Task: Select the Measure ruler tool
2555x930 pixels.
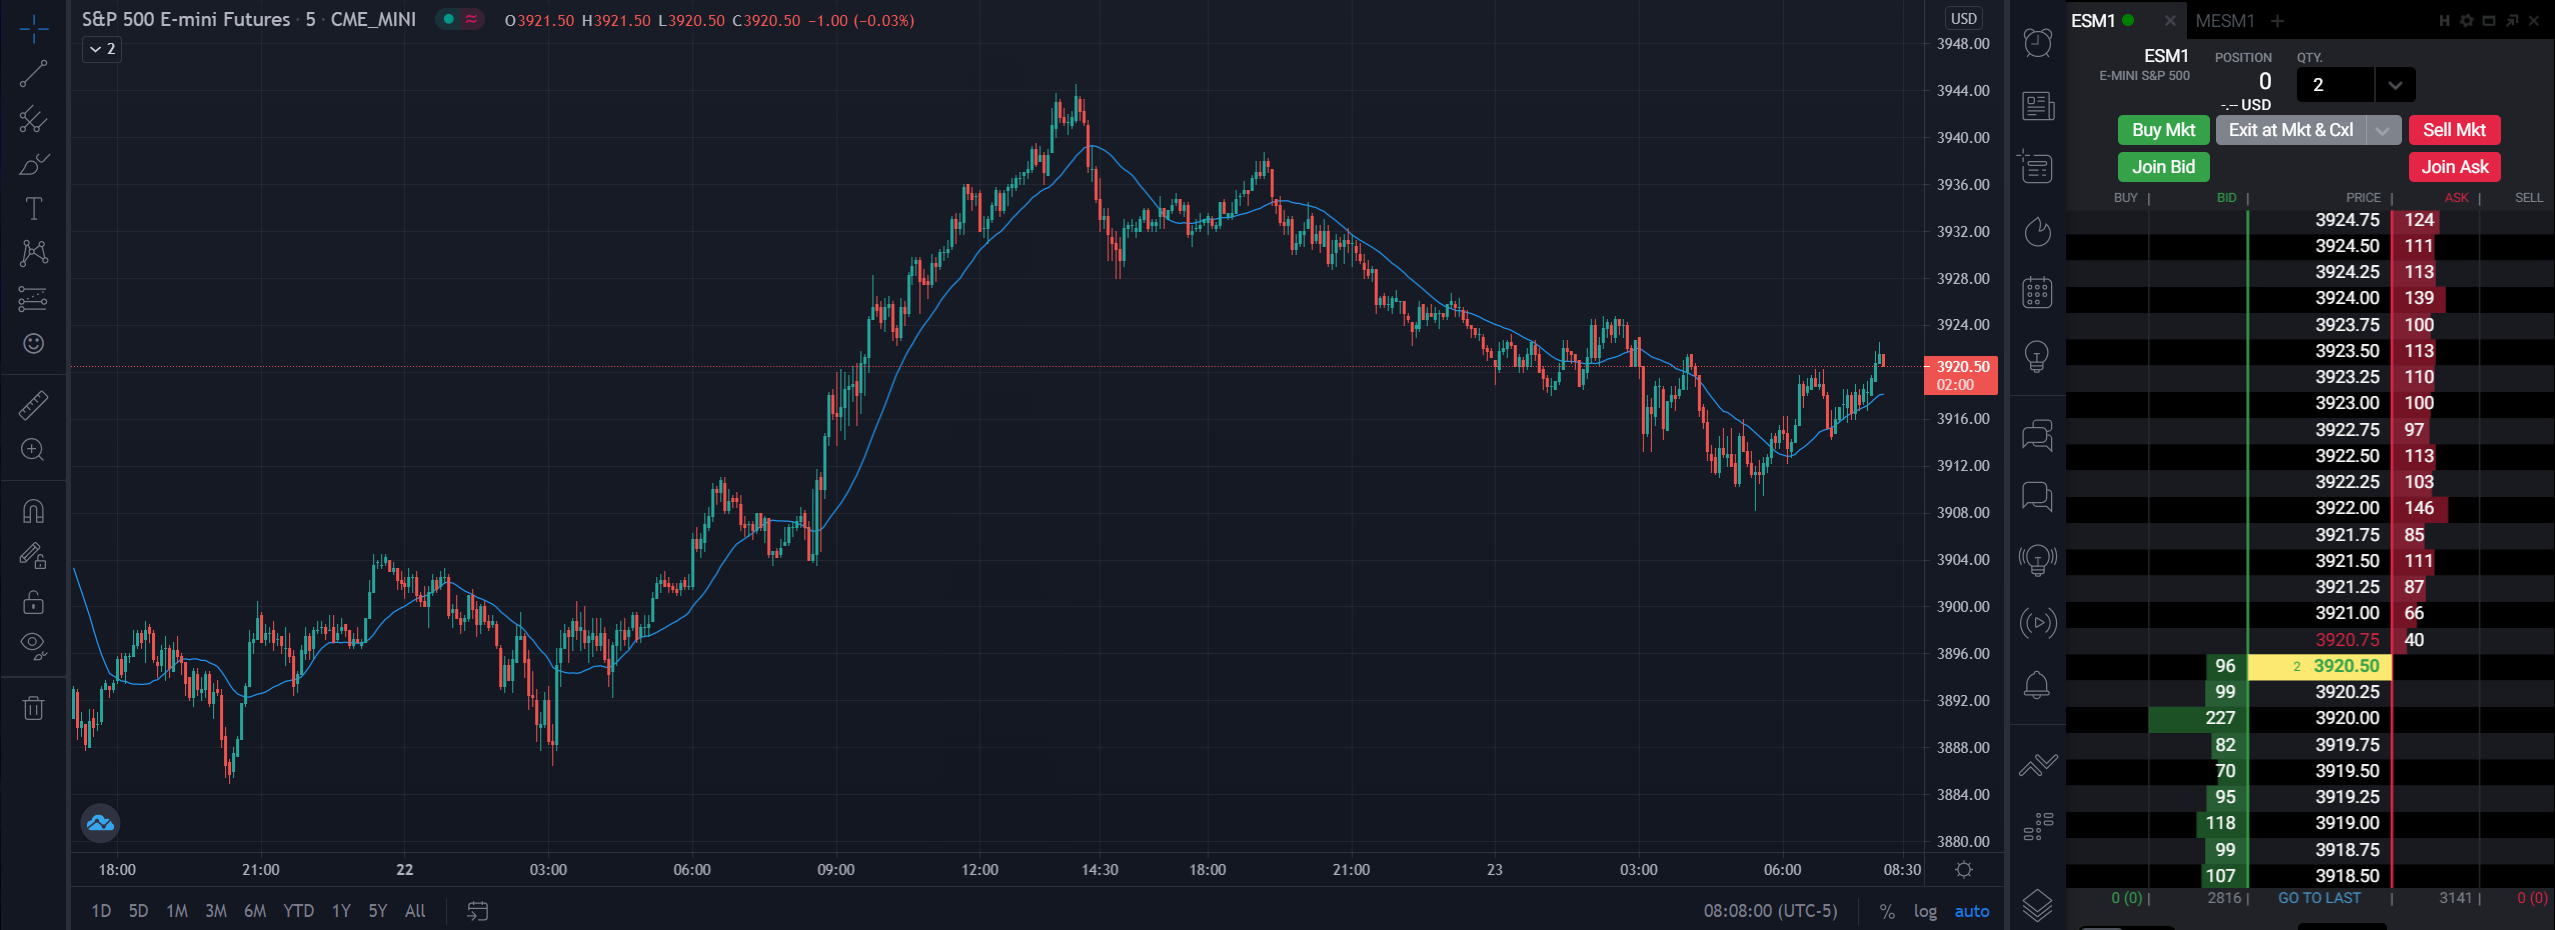Action: [x=33, y=405]
